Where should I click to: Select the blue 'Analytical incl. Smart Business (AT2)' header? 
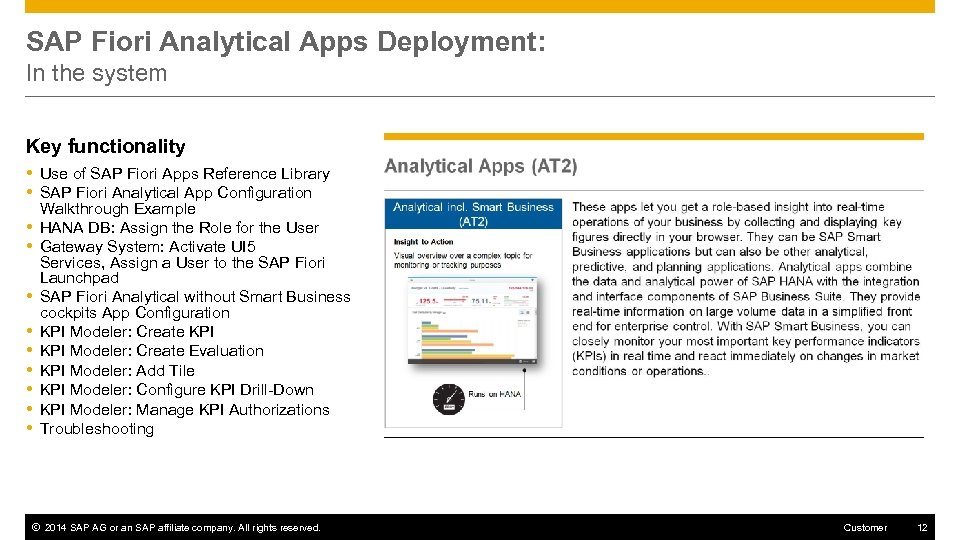473,214
